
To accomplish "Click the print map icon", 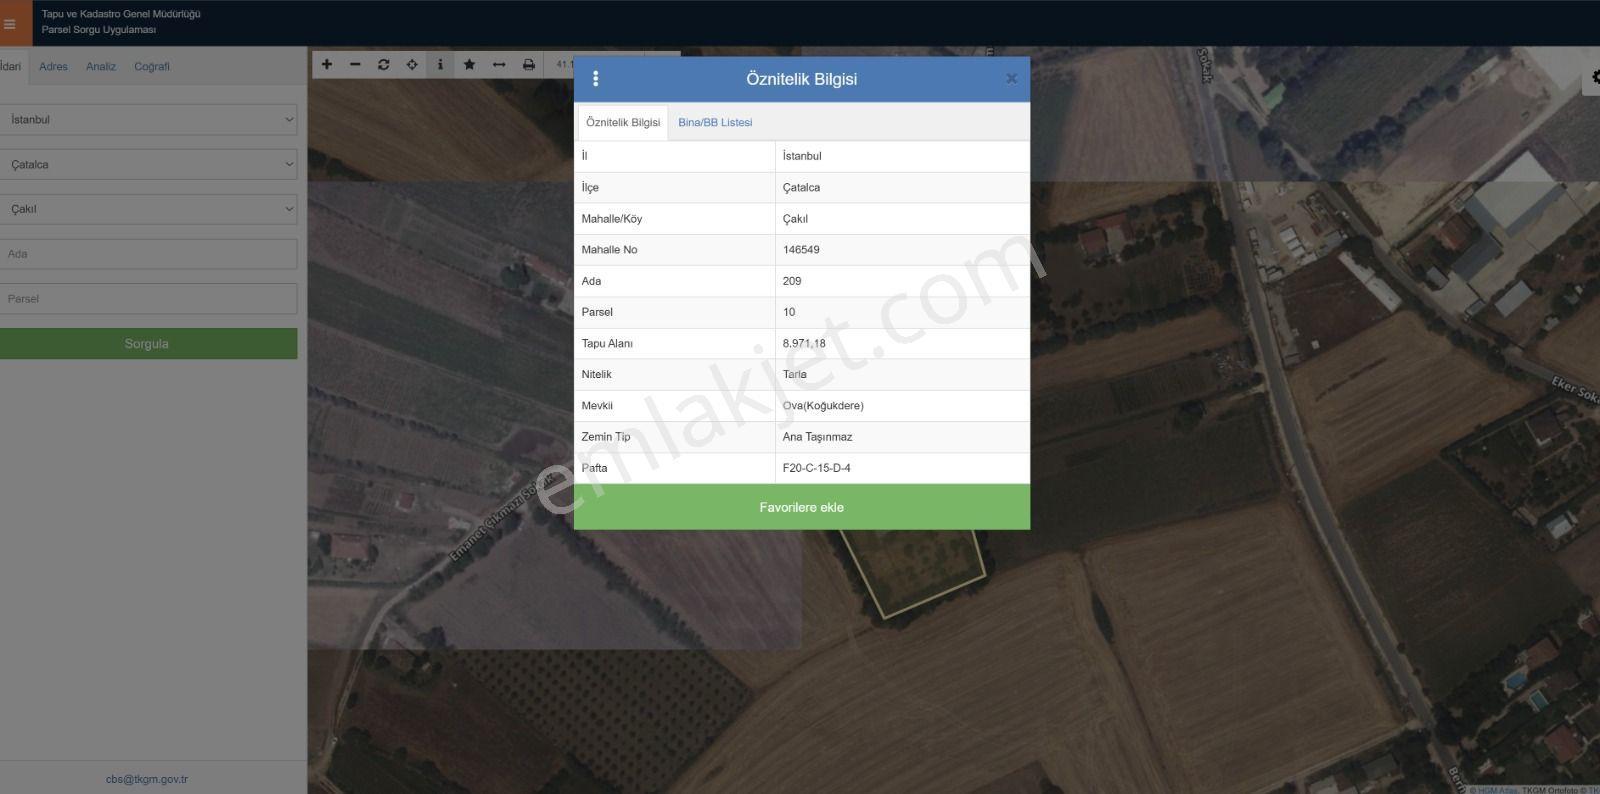I will (x=529, y=64).
